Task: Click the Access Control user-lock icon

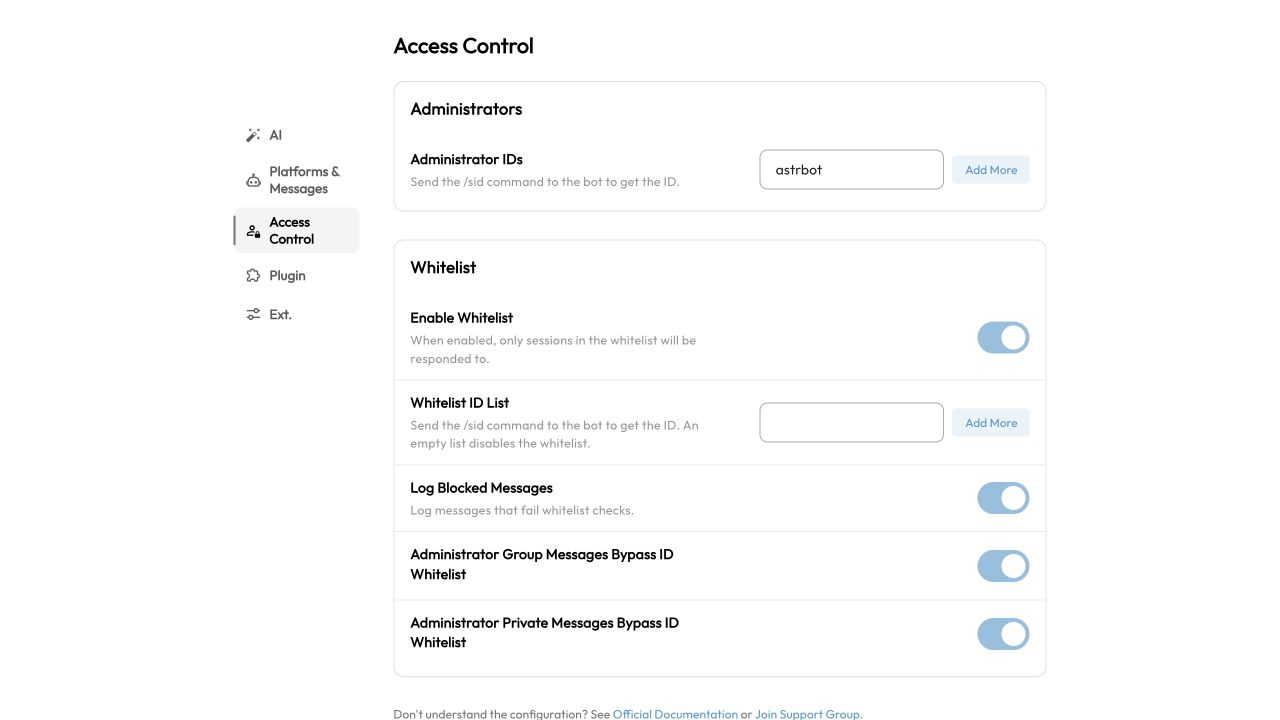Action: click(x=253, y=231)
